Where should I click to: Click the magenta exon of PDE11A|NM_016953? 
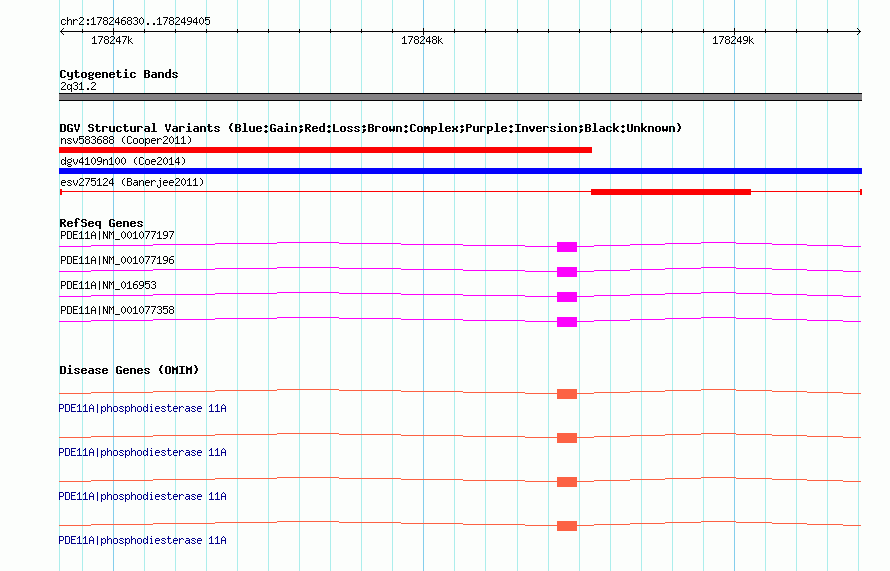coord(567,297)
